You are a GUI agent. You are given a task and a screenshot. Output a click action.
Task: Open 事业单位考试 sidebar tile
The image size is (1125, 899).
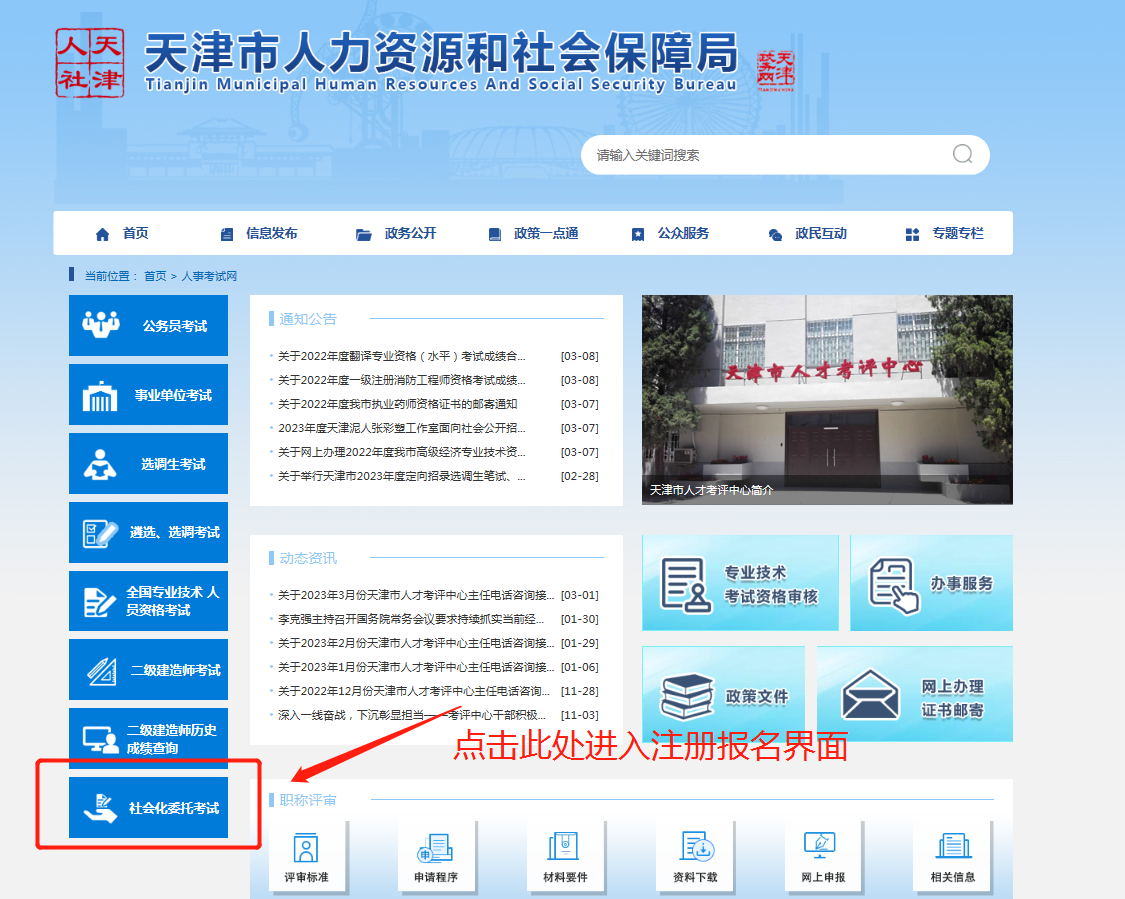(x=148, y=395)
